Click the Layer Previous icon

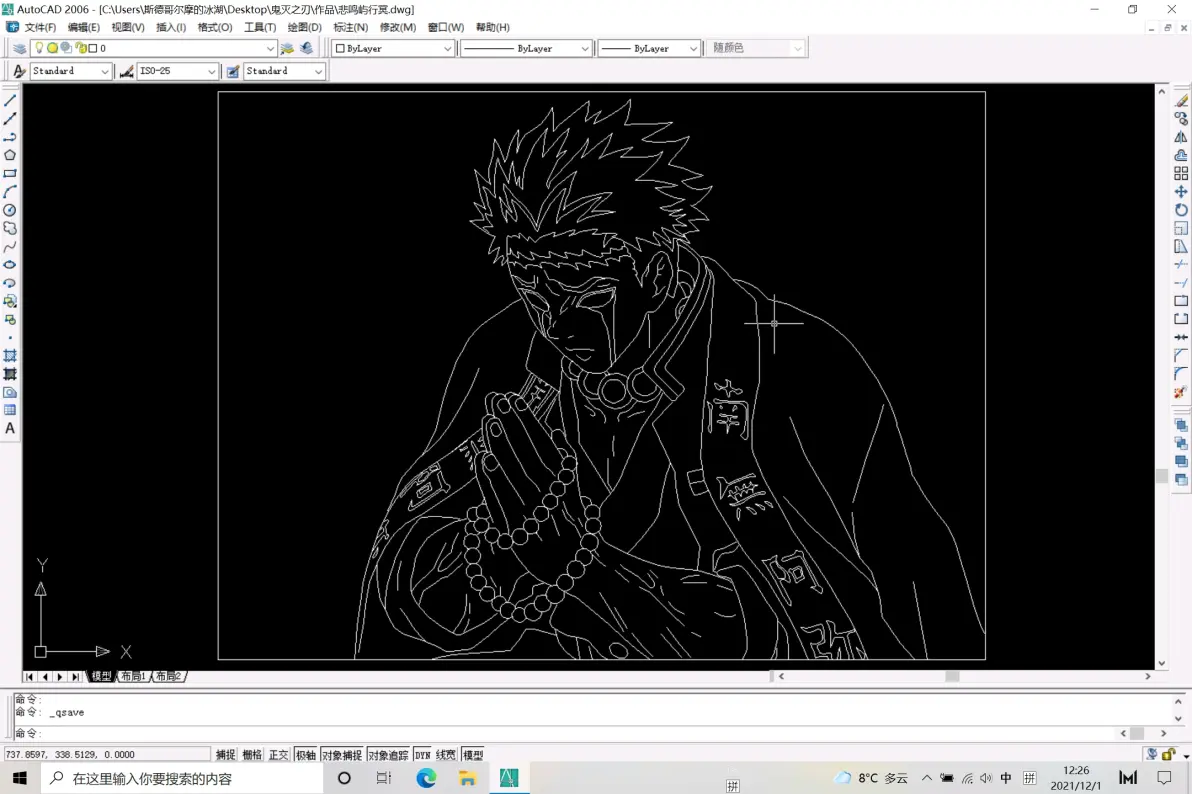(306, 48)
